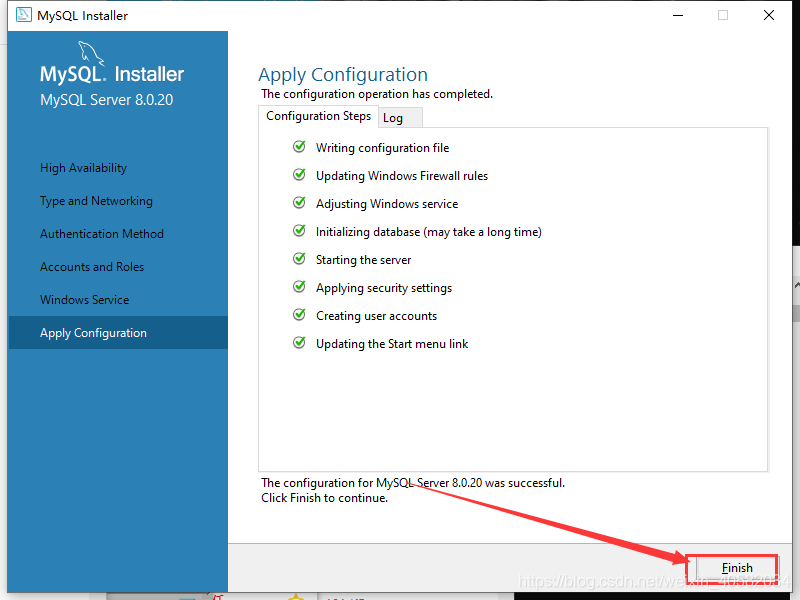Click 'The configuration operation has completed.' text
Viewport: 800px width, 600px height.
coord(377,94)
